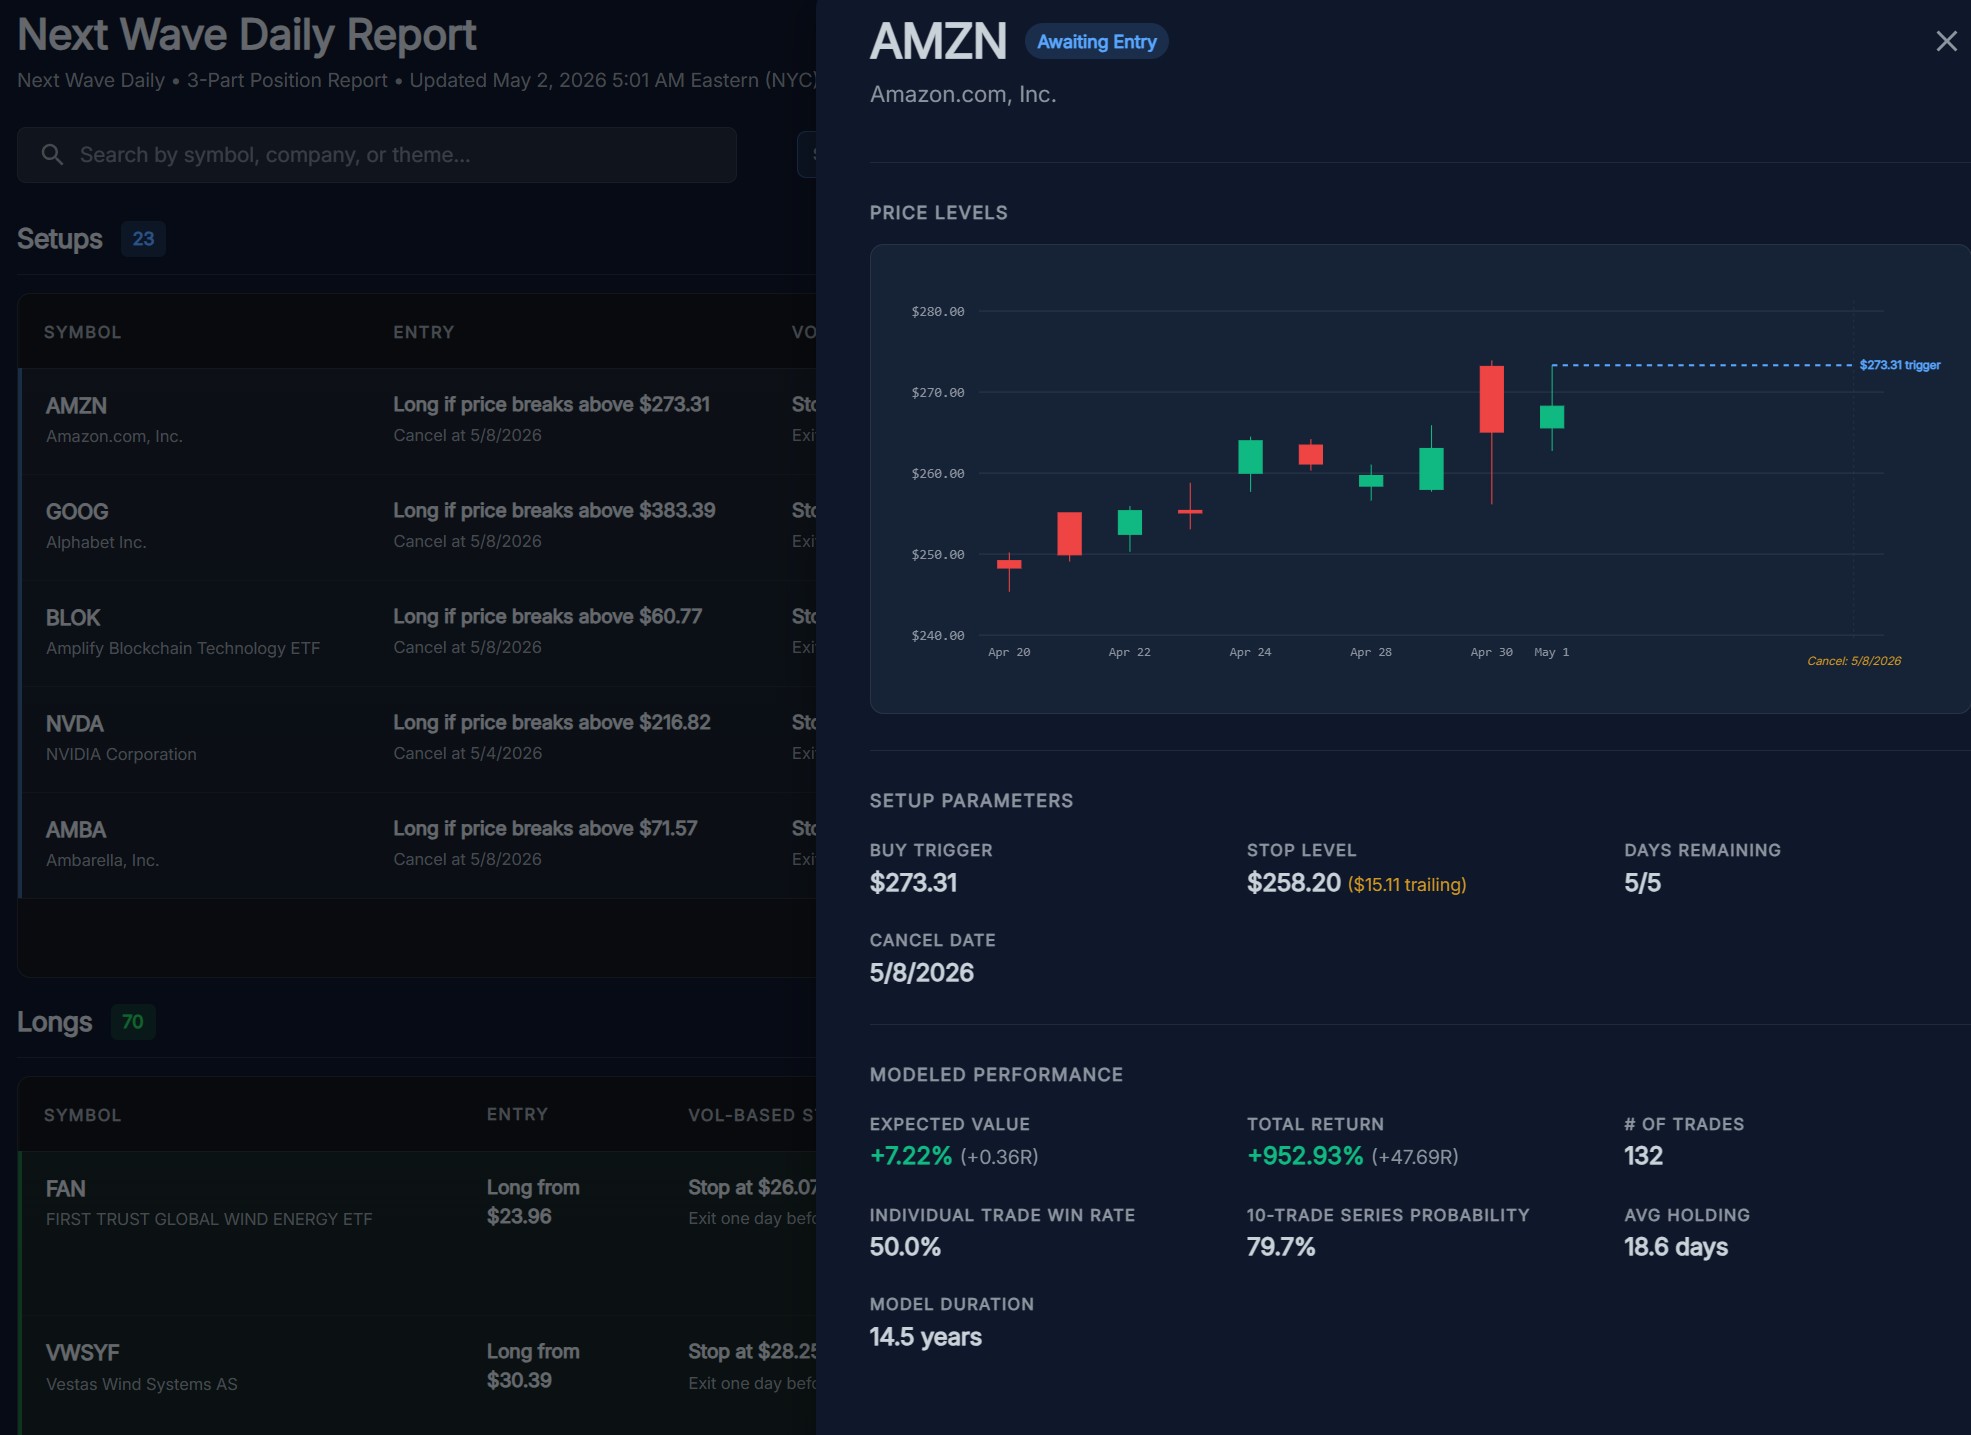Open the BLOK setup row

[x=418, y=633]
